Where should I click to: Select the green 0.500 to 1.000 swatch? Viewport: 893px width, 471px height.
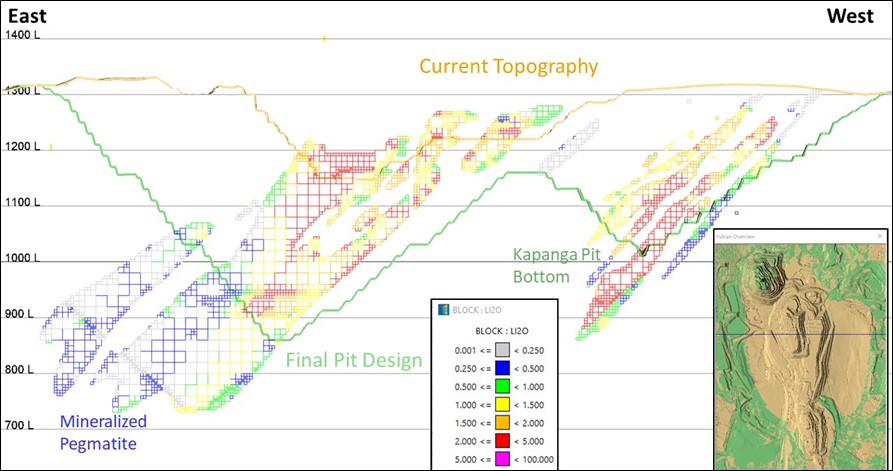click(x=502, y=387)
